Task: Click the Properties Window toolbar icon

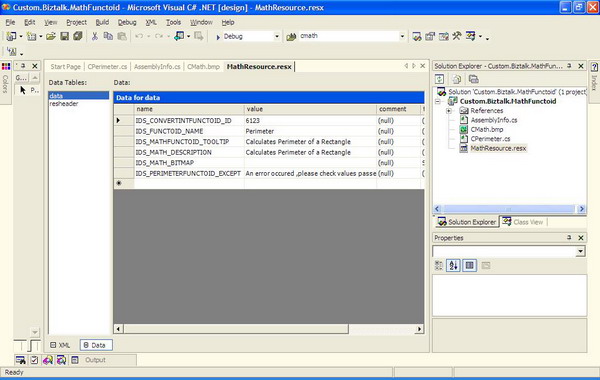Action: tap(430, 36)
